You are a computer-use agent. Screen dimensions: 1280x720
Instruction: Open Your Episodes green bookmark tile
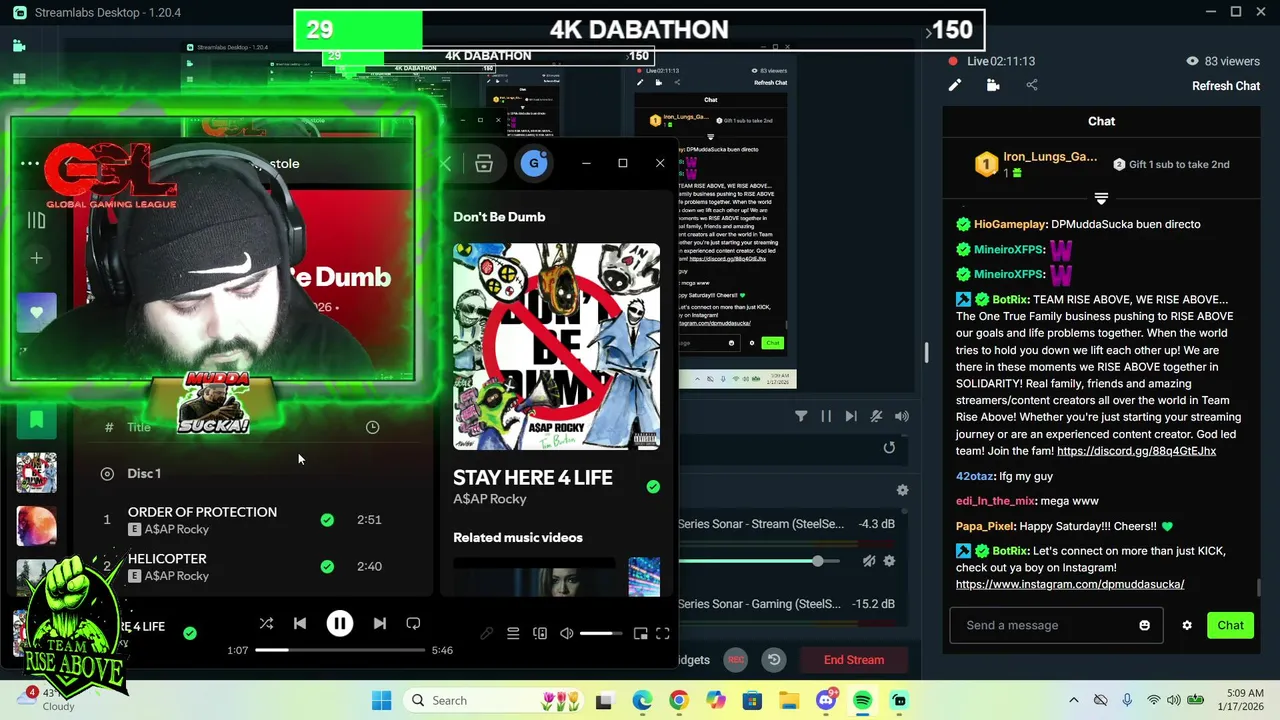point(36,419)
